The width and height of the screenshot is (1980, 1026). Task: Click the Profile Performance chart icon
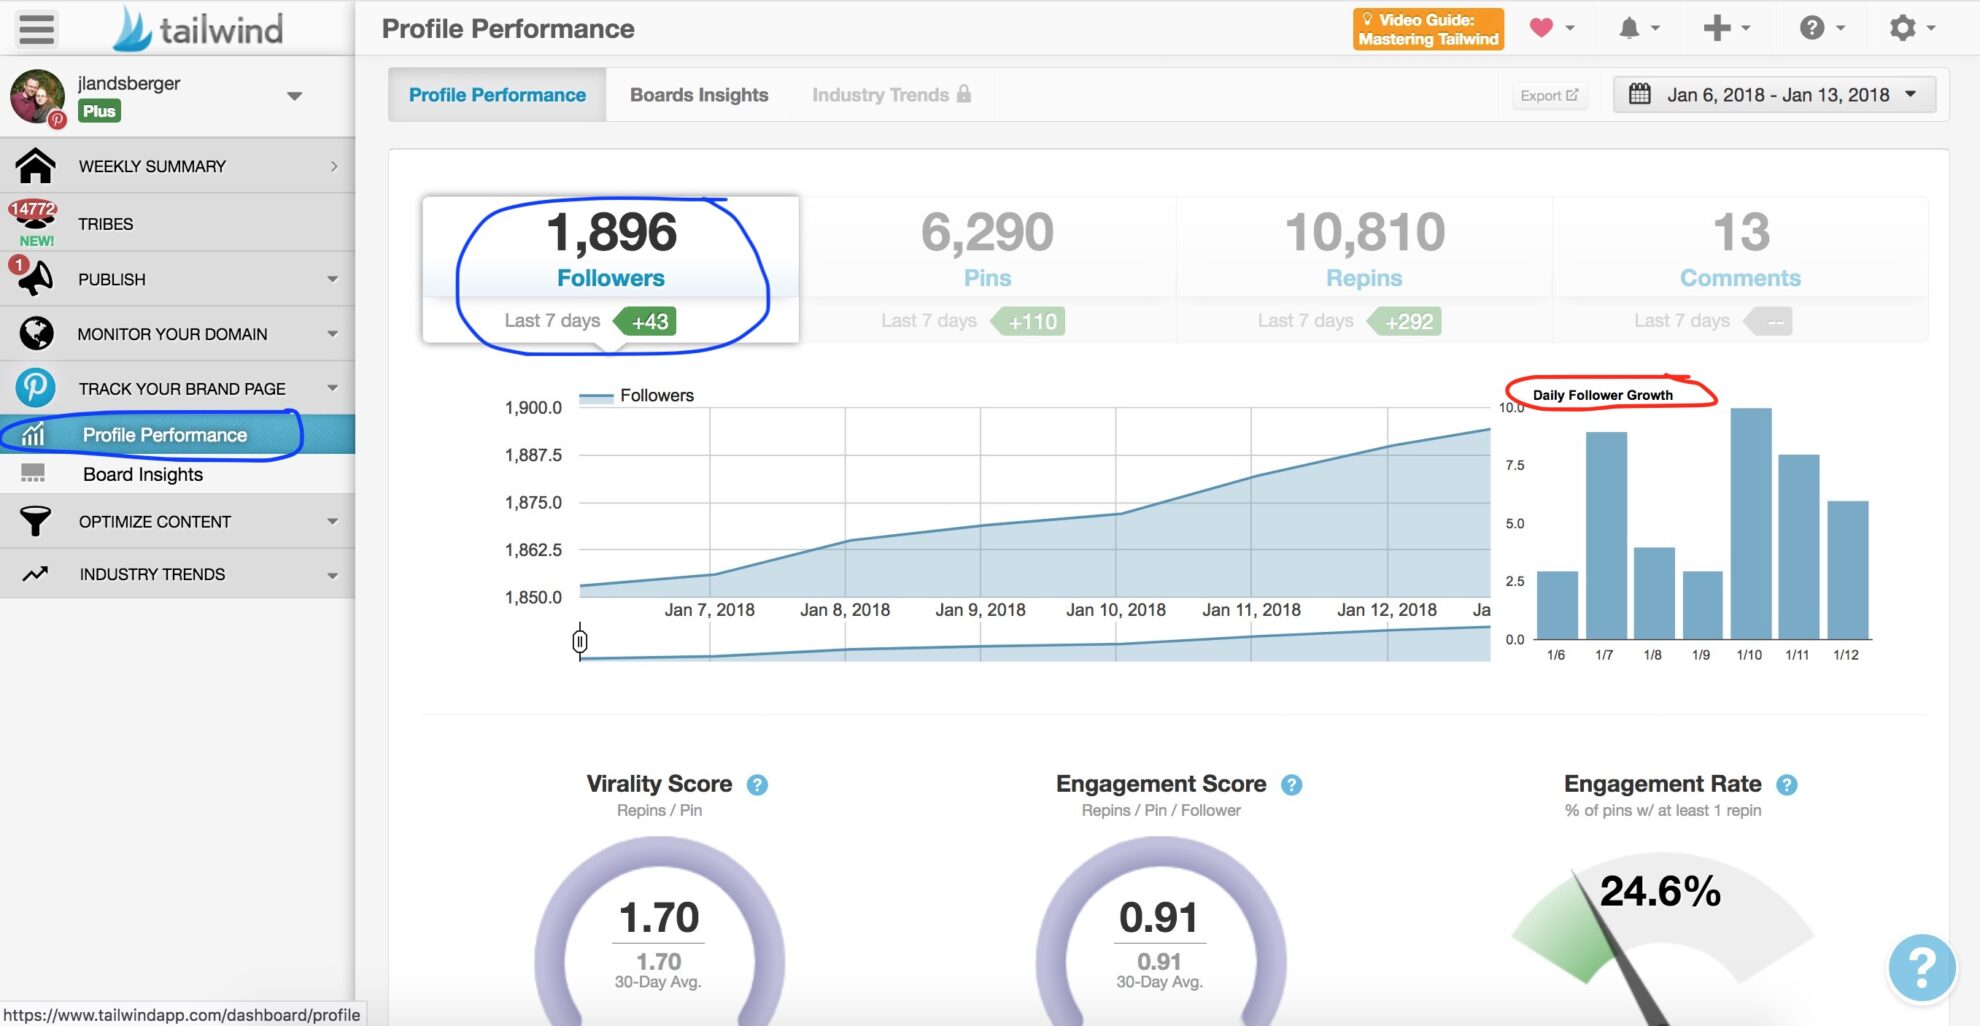point(33,434)
